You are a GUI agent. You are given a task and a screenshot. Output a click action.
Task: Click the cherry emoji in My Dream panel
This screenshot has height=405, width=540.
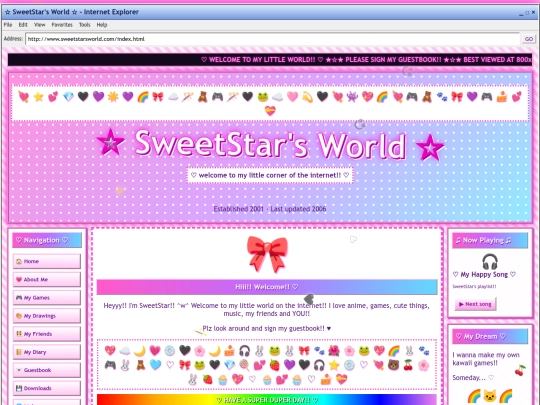pos(520,371)
